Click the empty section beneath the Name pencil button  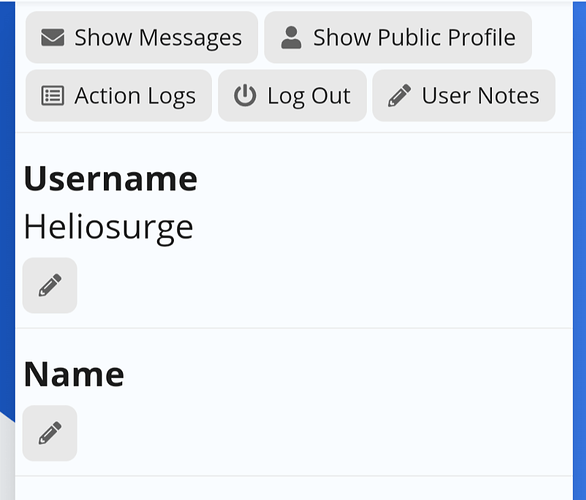click(x=294, y=488)
